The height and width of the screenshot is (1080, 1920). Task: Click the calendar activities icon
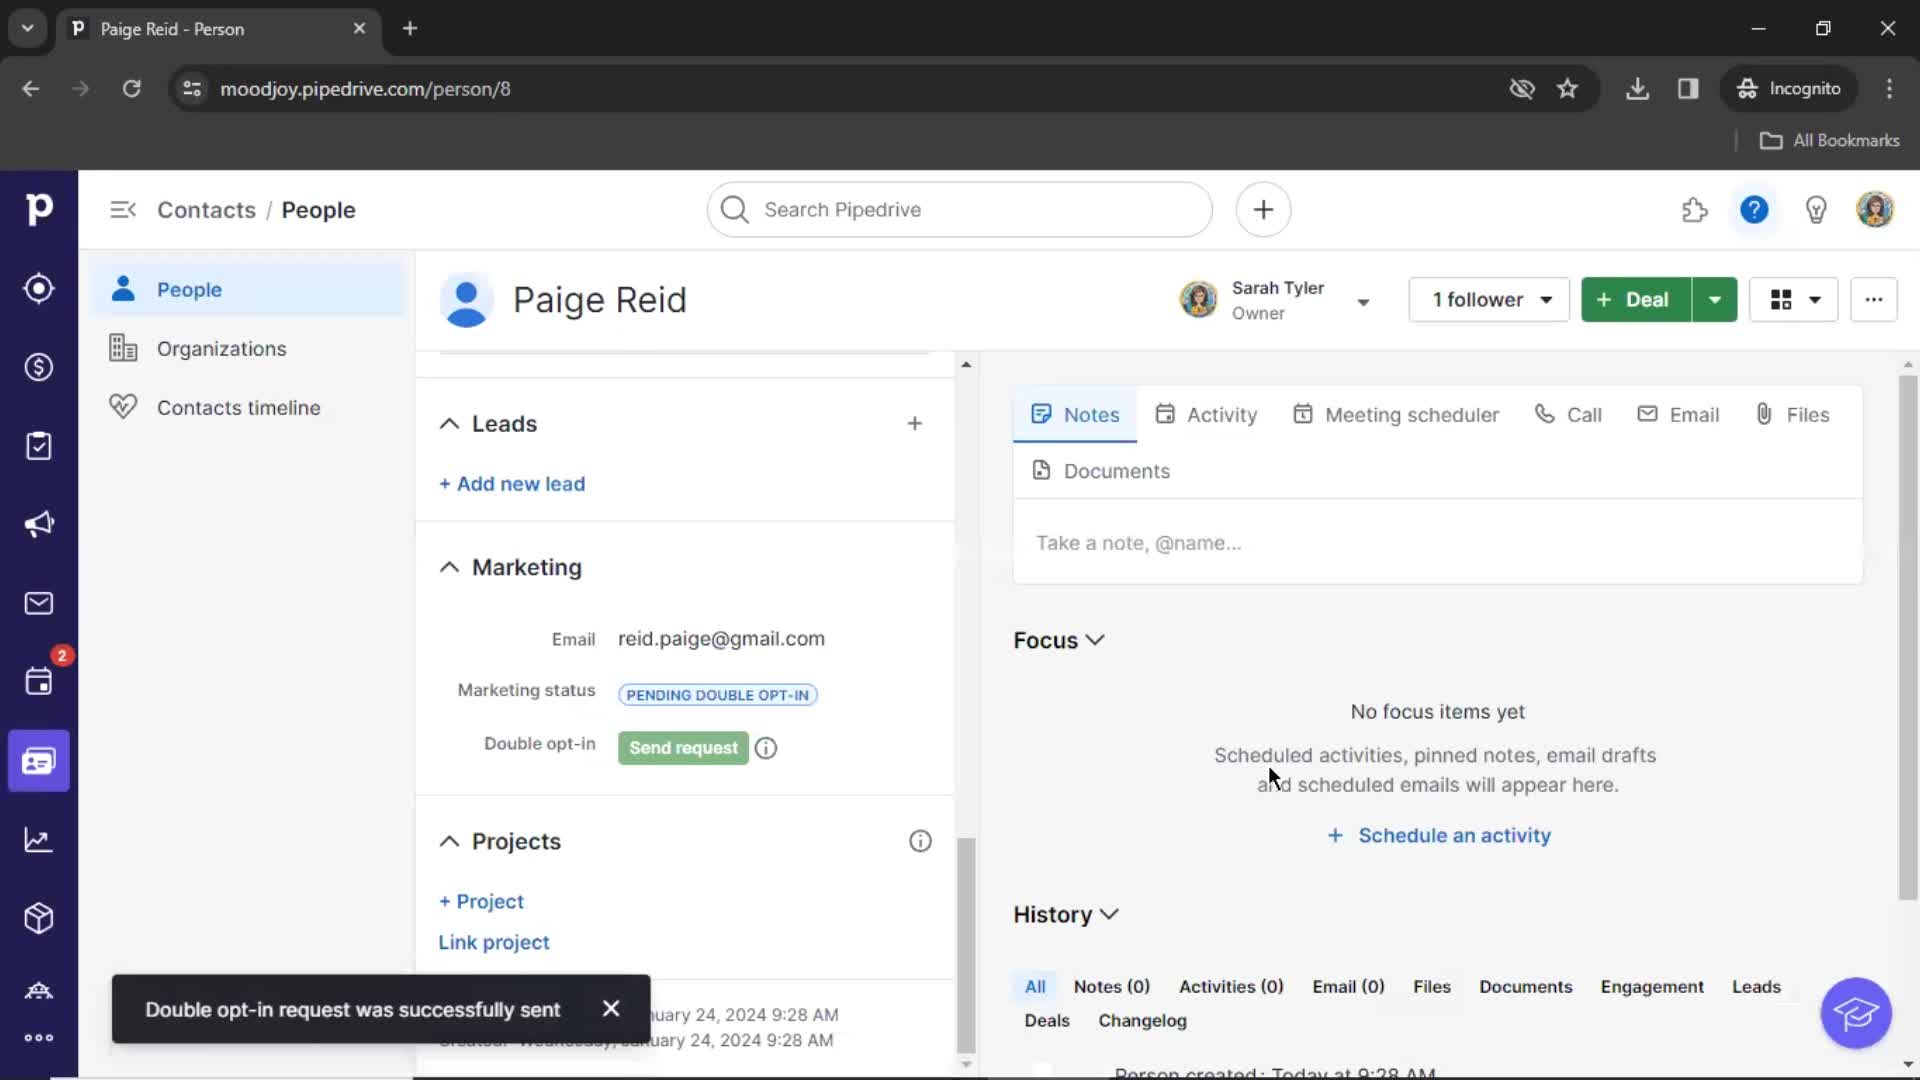tap(38, 682)
